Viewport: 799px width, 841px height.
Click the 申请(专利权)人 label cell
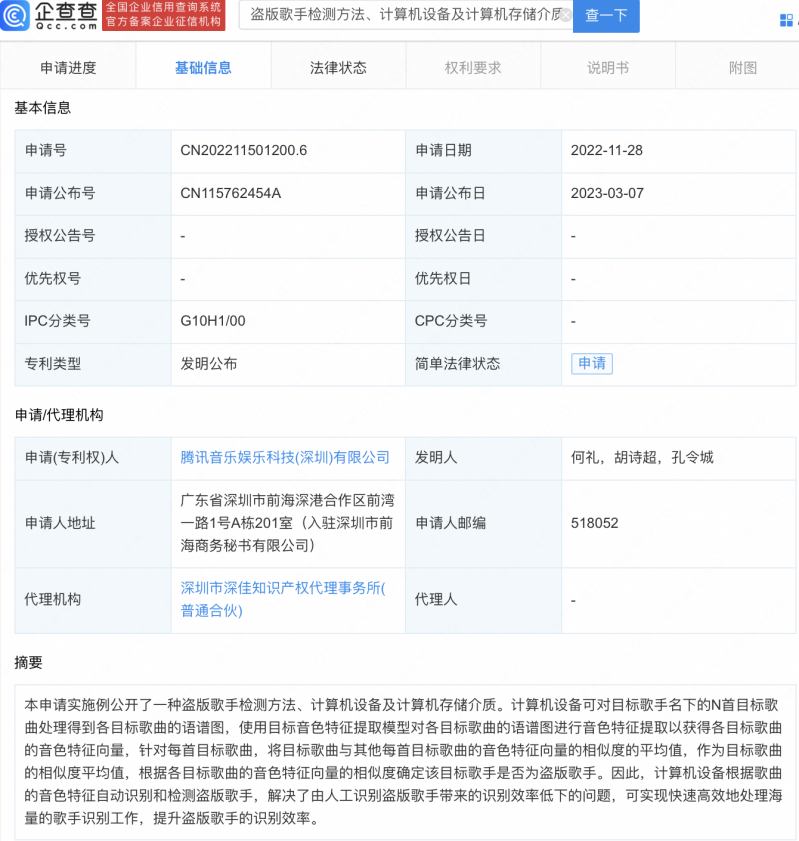click(x=93, y=458)
